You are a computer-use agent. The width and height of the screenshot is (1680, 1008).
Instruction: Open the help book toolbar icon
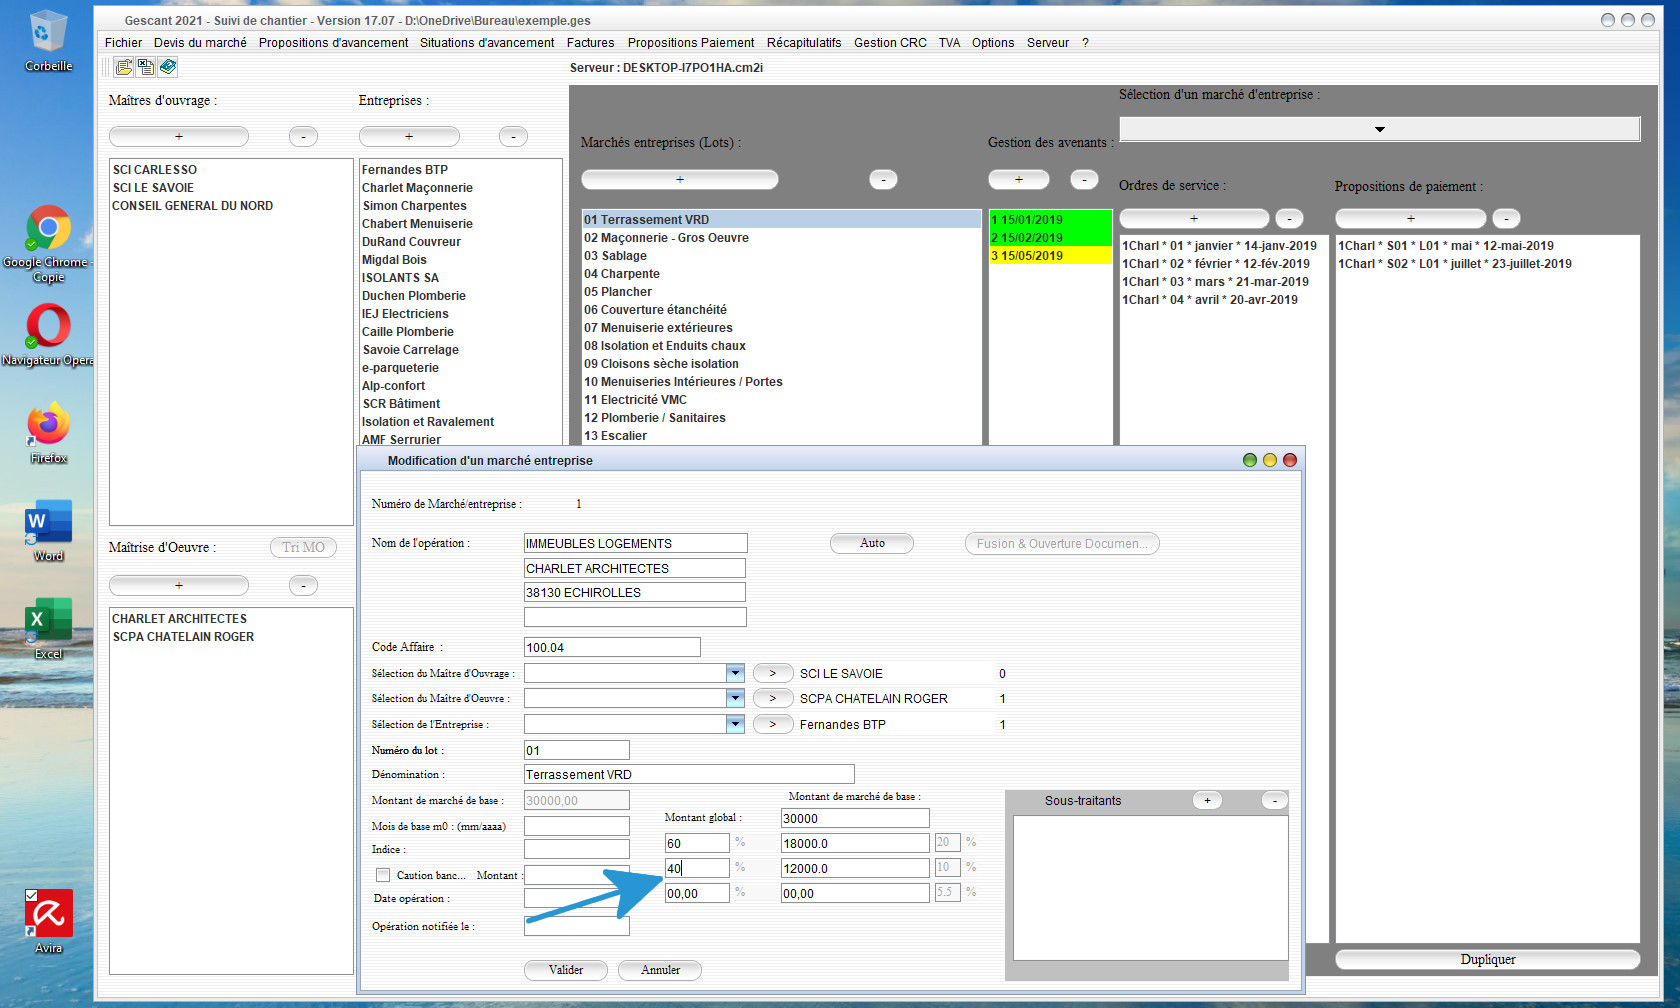[168, 67]
